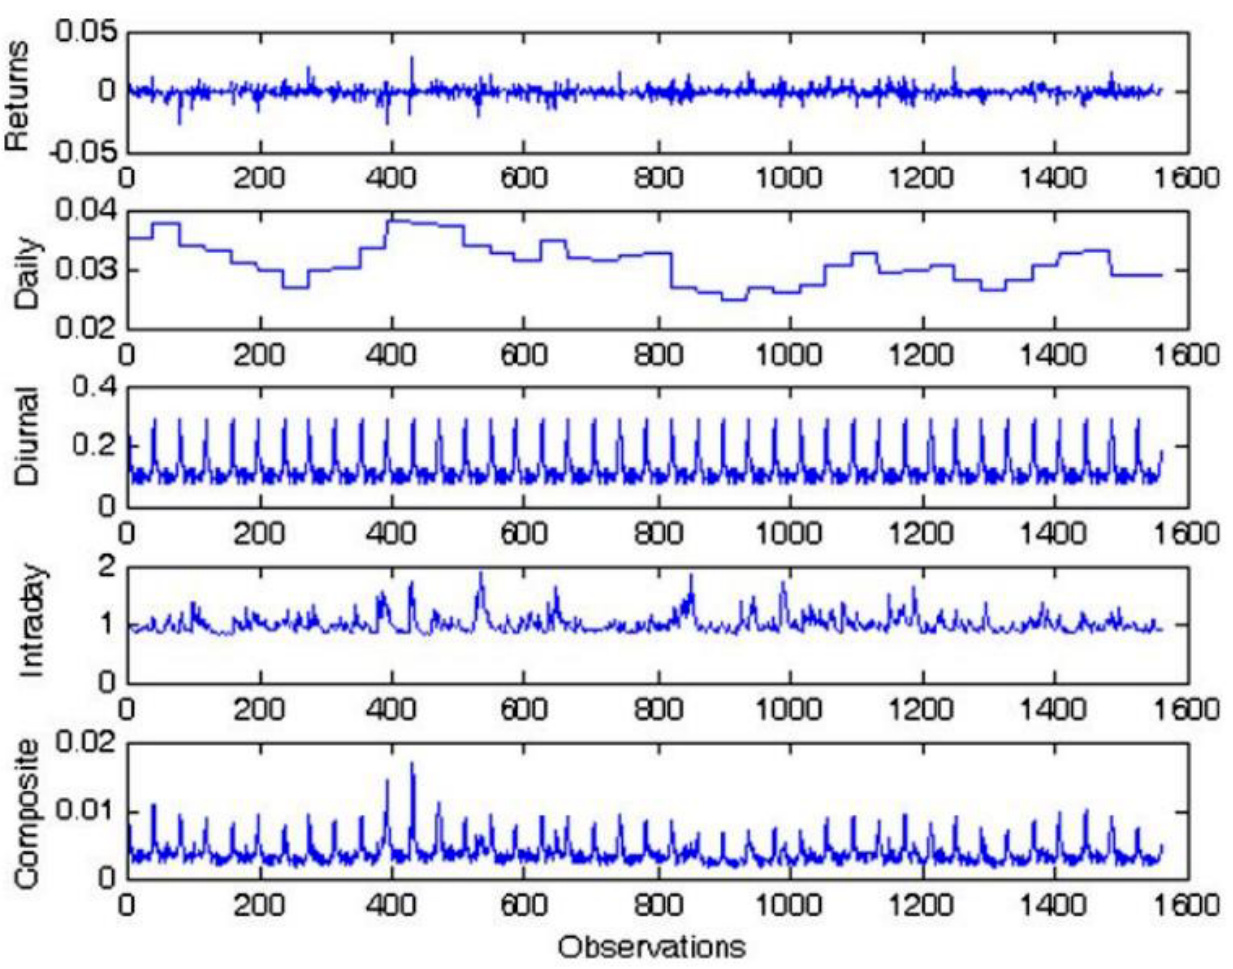Select the "Diurnal" y-axis label
Image resolution: width=1233 pixels, height=969 pixels.
27,437
